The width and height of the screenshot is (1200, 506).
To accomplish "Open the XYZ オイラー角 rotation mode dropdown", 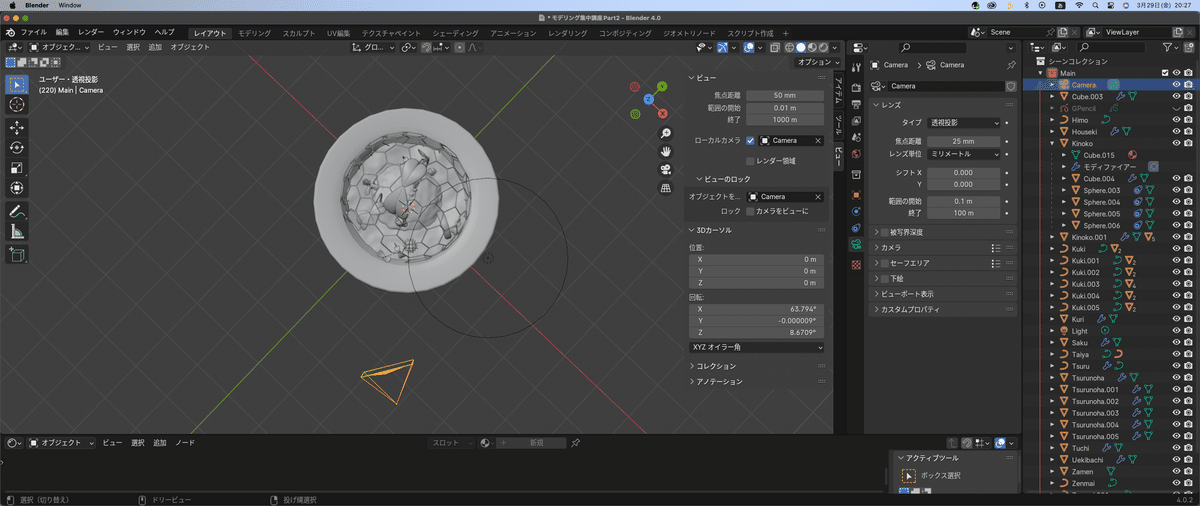I will tap(757, 347).
